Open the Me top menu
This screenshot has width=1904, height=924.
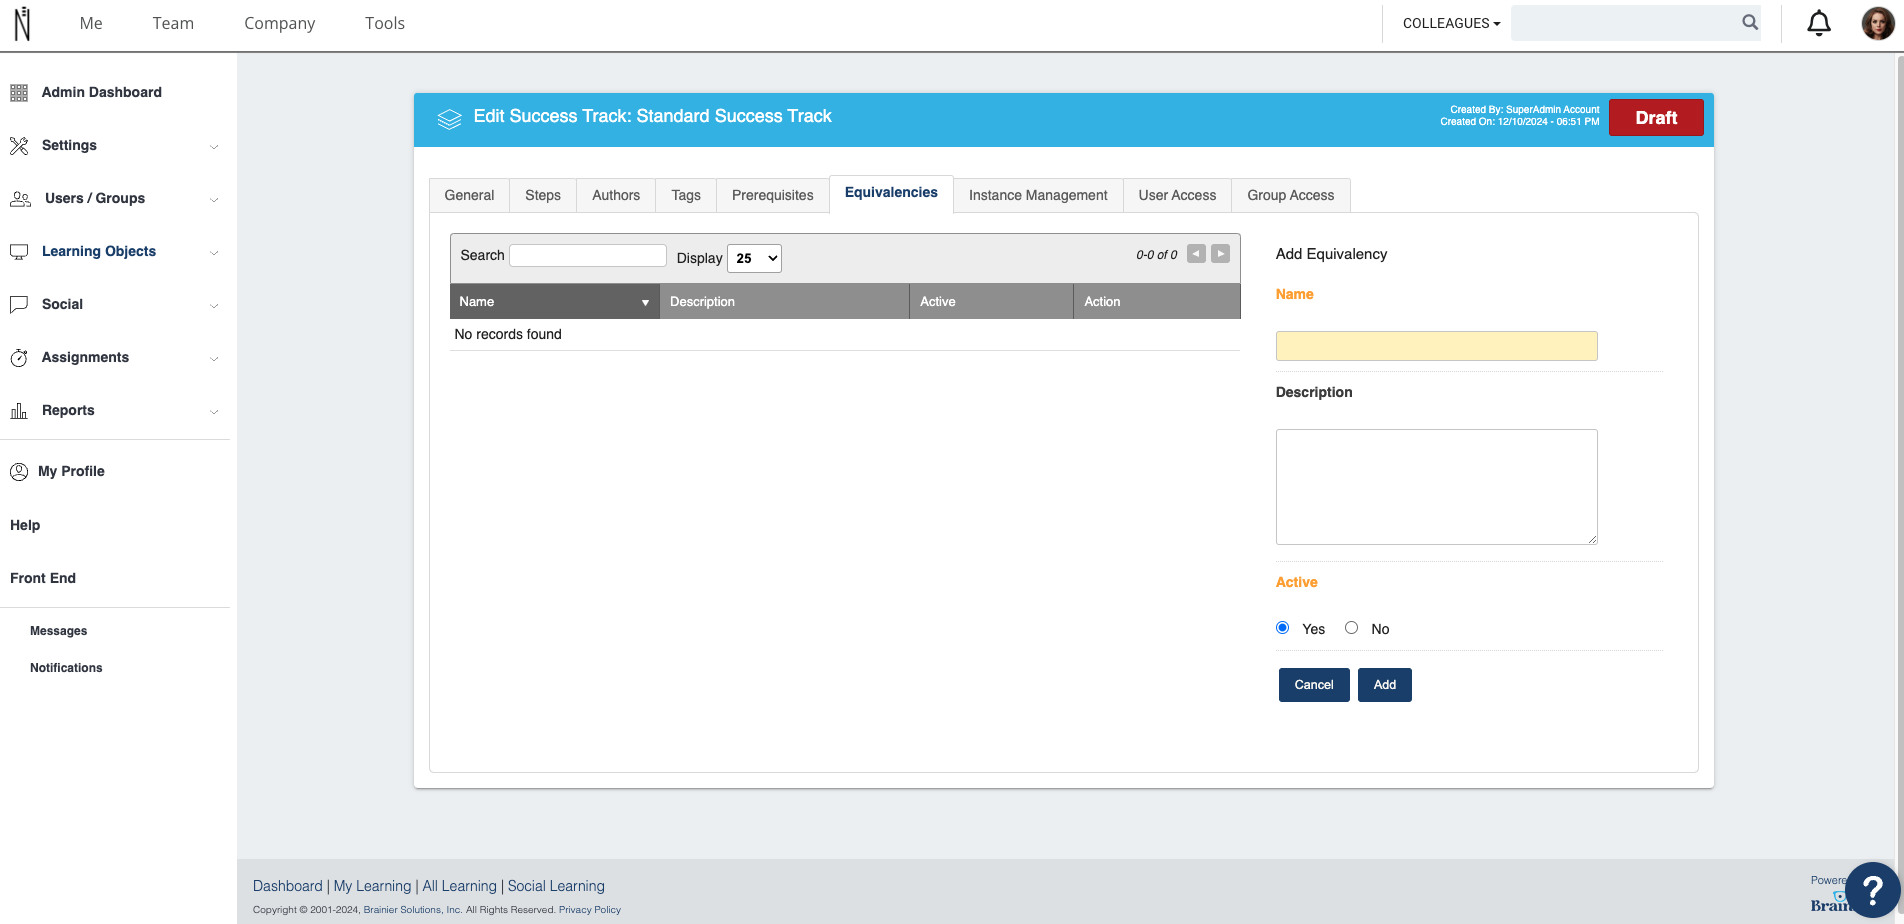(x=91, y=23)
